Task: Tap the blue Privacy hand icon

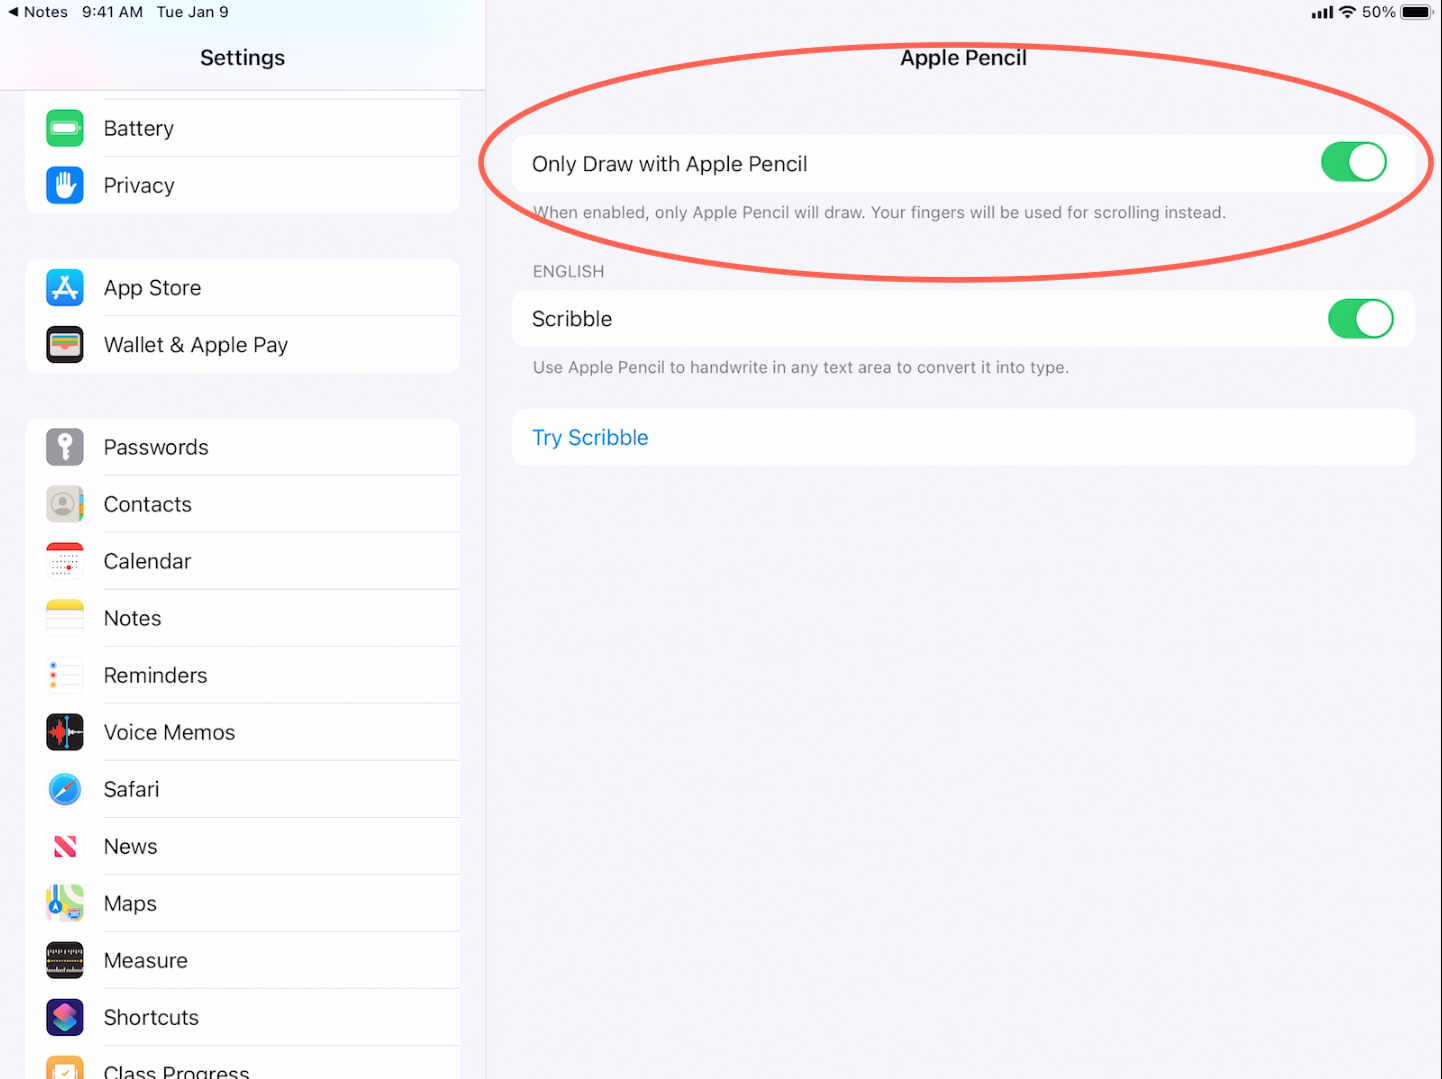Action: [65, 185]
